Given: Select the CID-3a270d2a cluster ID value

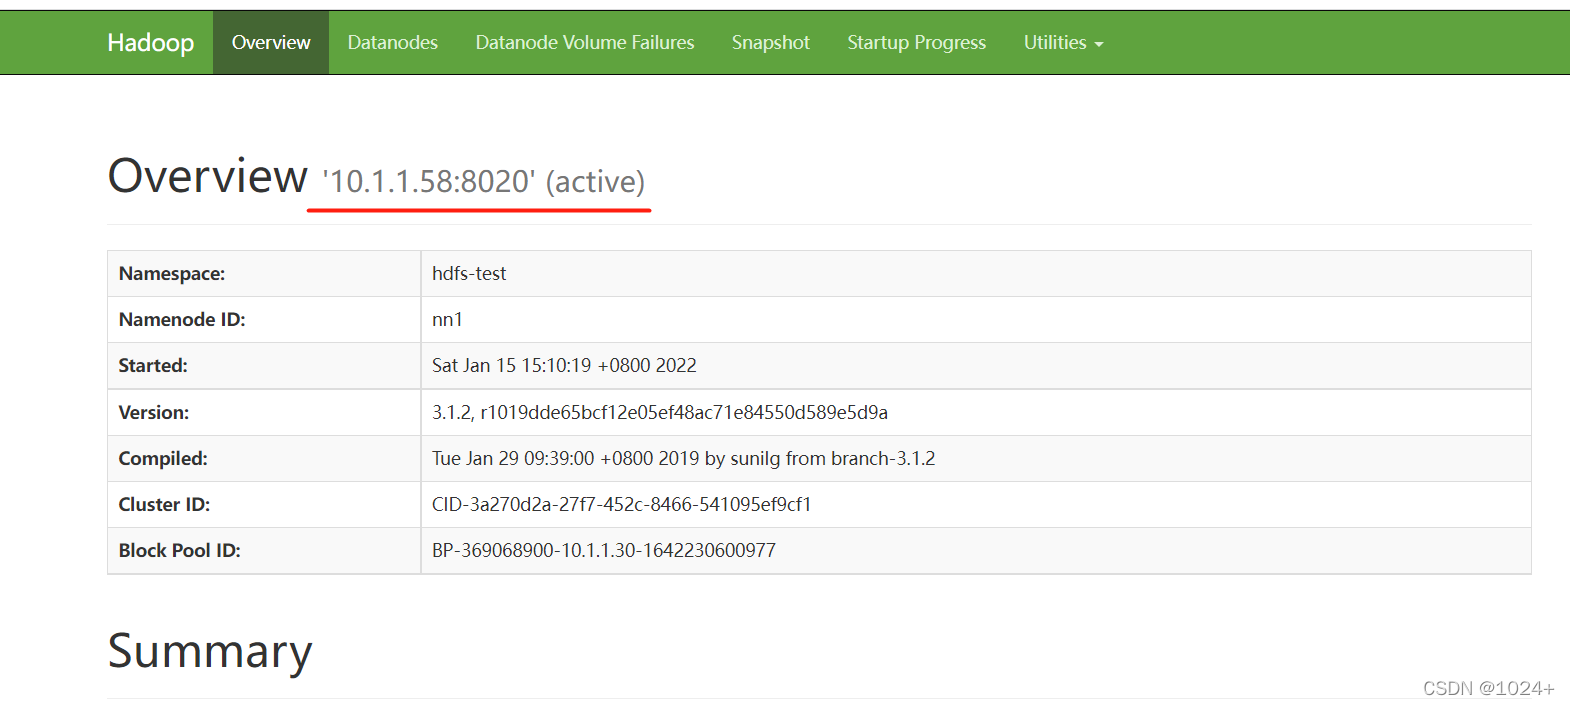Looking at the screenshot, I should pyautogui.click(x=622, y=505).
